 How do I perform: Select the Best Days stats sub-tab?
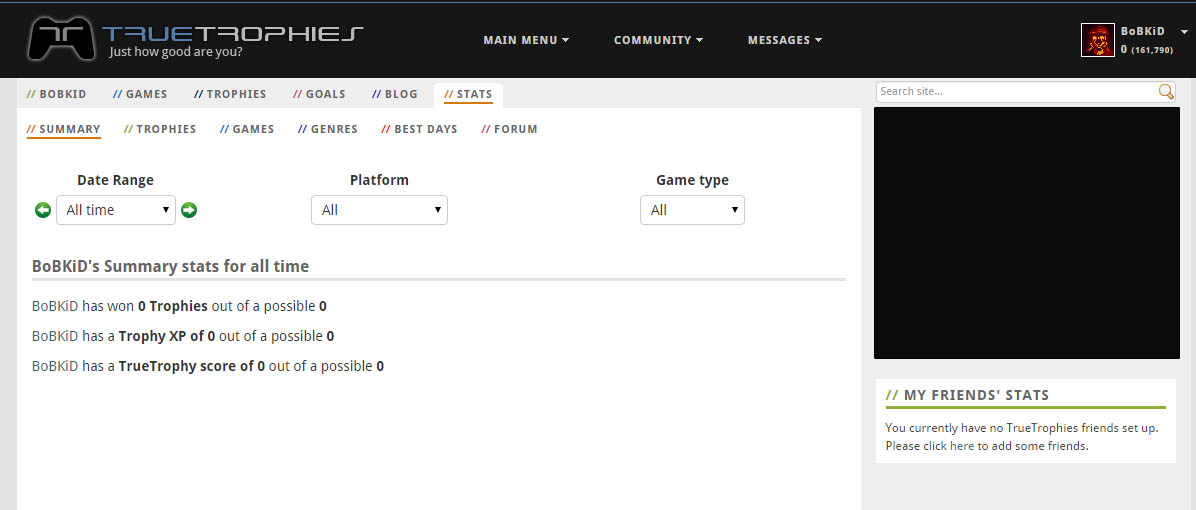pos(419,129)
